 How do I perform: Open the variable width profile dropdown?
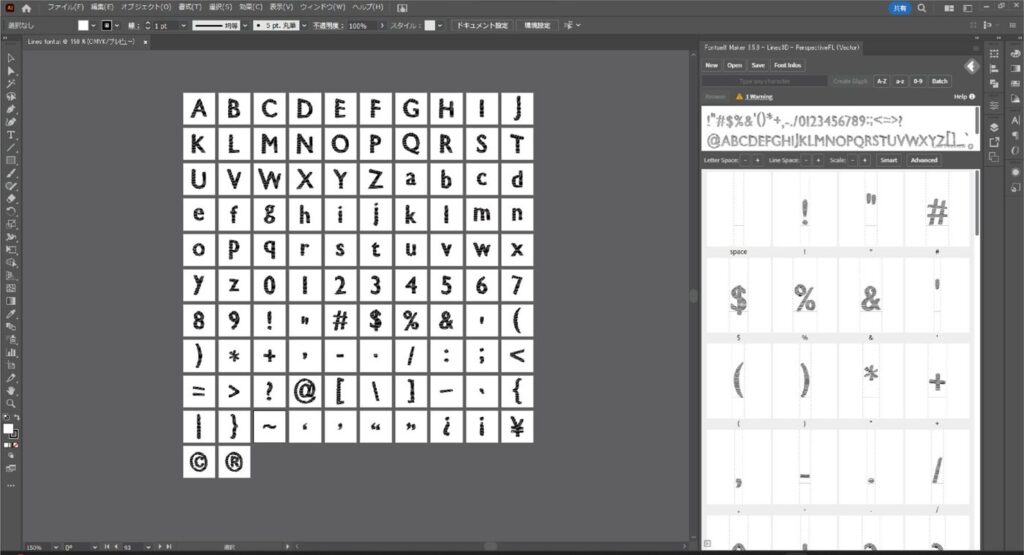[x=245, y=25]
